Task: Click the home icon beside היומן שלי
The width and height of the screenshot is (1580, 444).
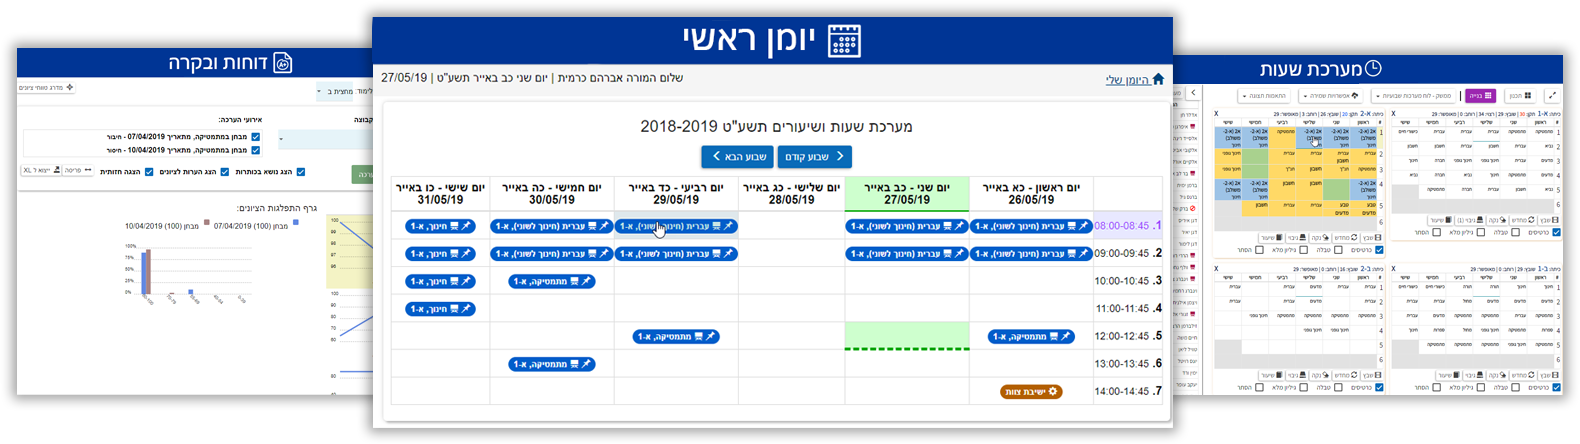Action: click(x=1158, y=79)
